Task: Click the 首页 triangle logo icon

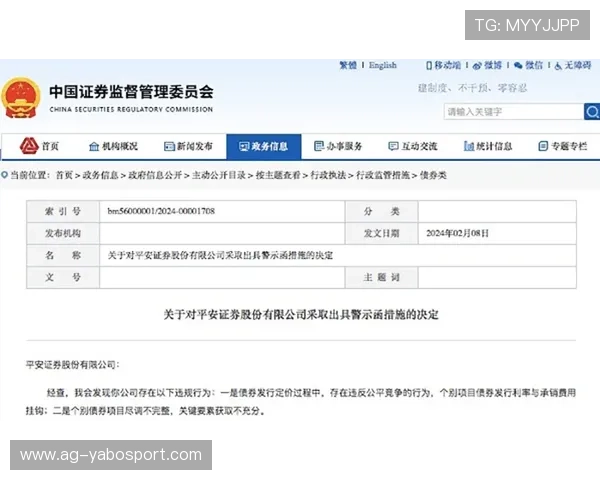Action: tap(29, 146)
